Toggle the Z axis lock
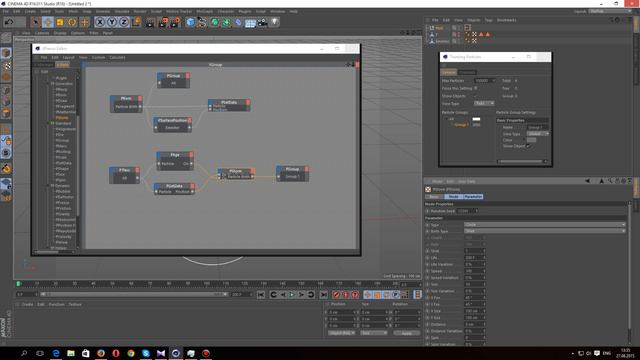 pyautogui.click(x=124, y=22)
